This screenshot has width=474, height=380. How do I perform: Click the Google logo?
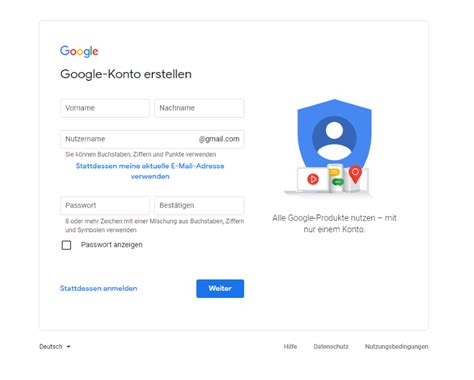pos(79,51)
